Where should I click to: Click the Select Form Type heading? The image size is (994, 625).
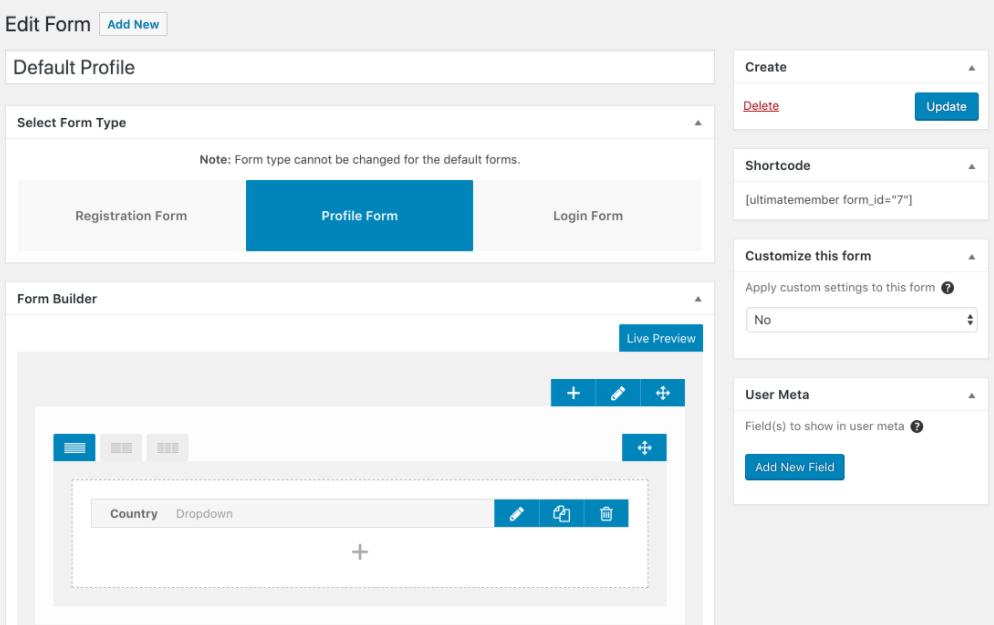pos(72,122)
